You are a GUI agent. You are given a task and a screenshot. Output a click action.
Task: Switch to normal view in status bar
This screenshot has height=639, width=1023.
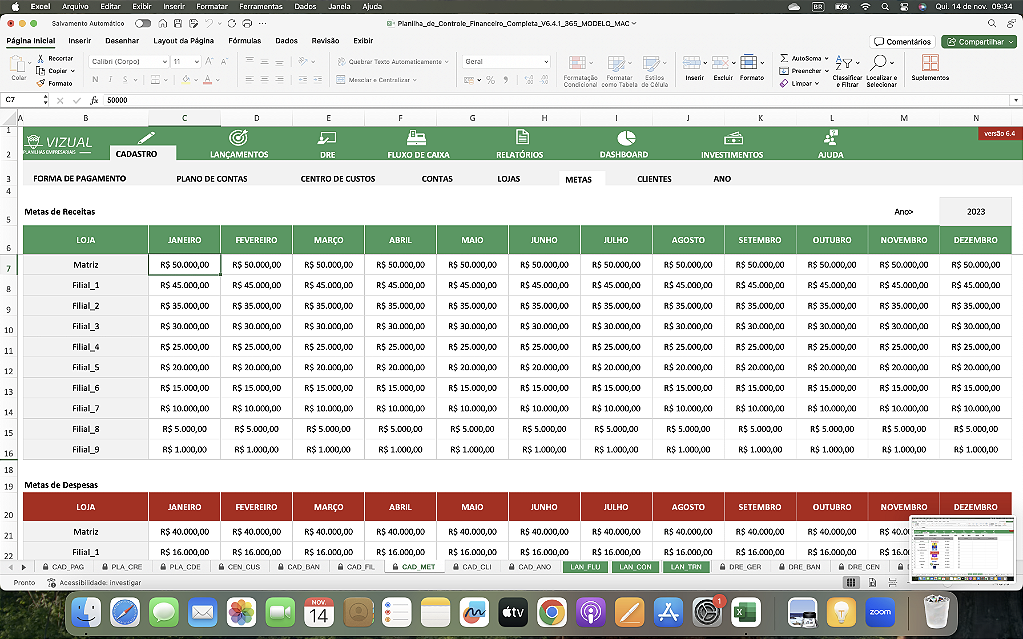850,582
